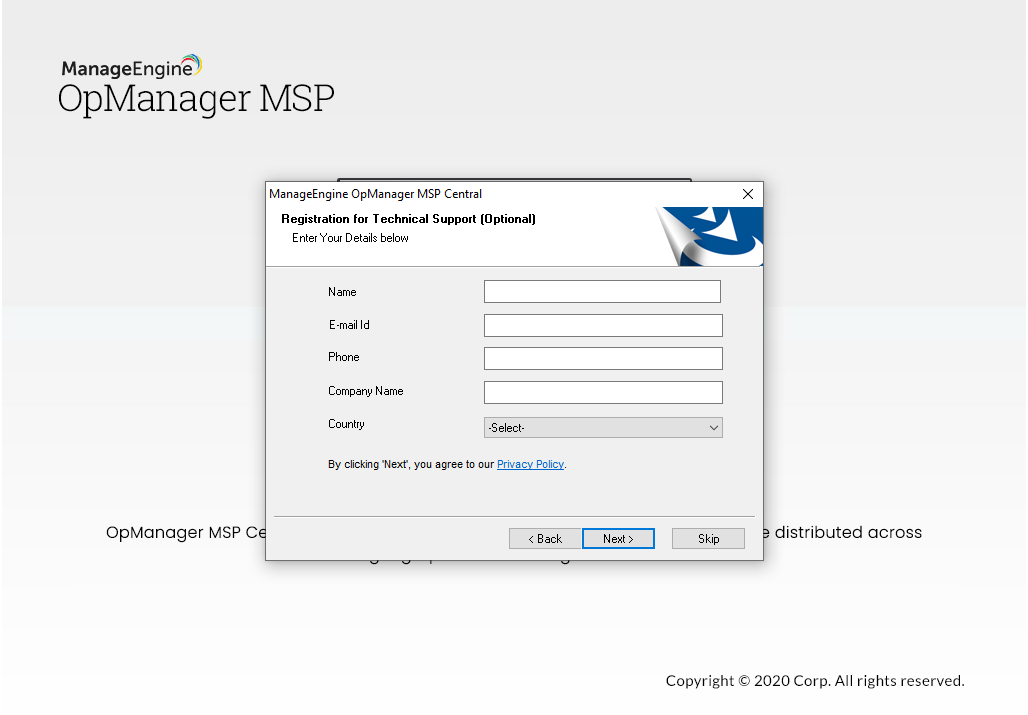The width and height of the screenshot is (1028, 715).
Task: Click the blue arrow page-fold graphic
Action: click(710, 232)
